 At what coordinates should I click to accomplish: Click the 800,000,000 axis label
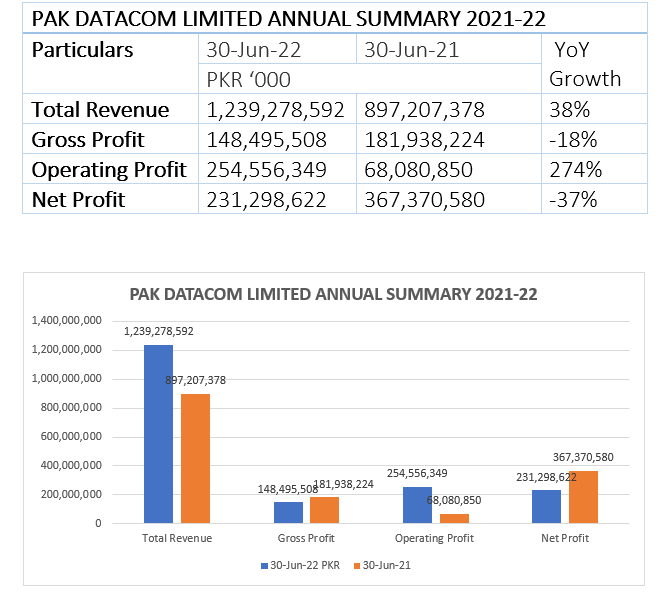(x=71, y=407)
